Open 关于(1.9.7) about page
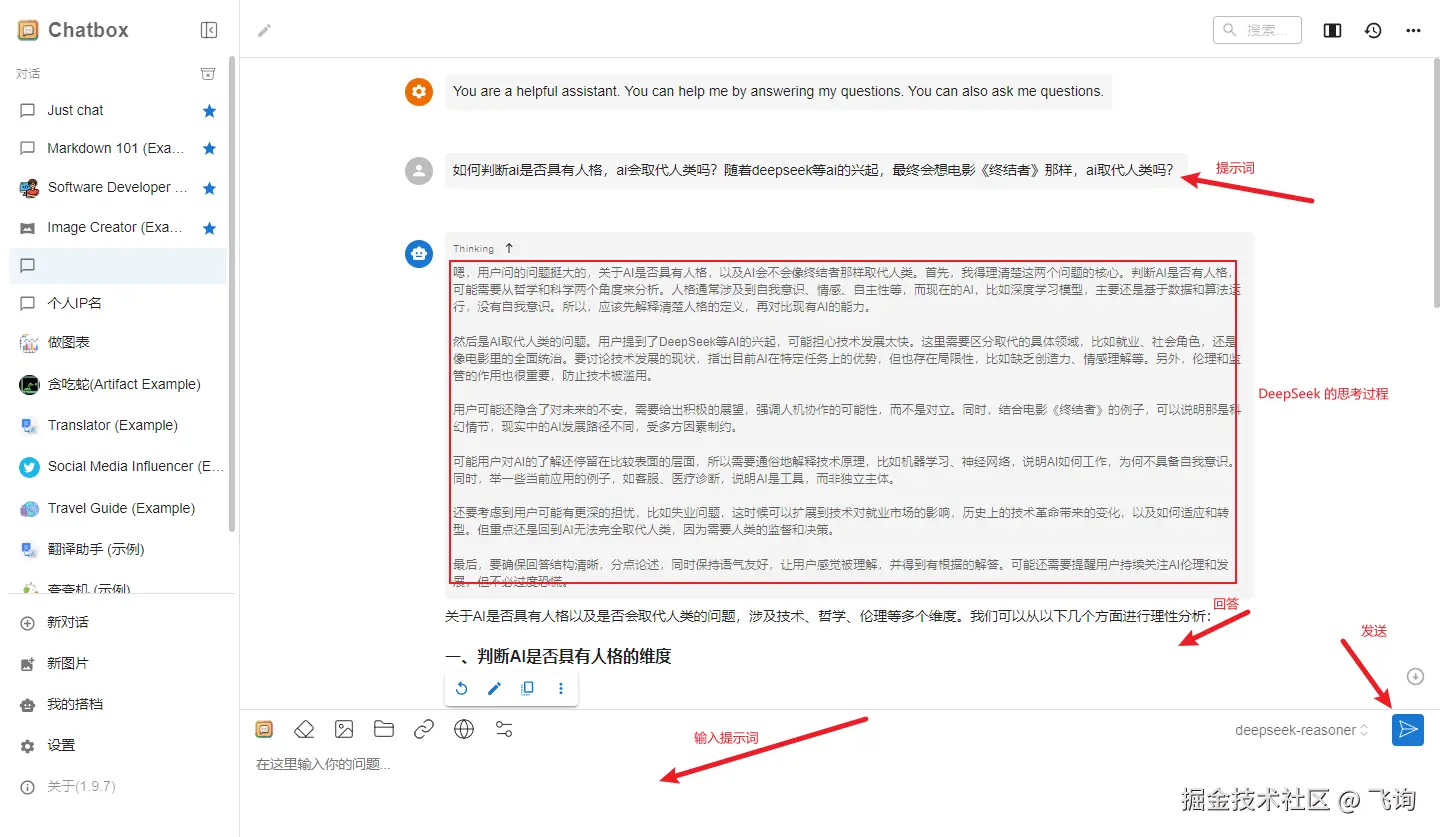Image resolution: width=1440 pixels, height=837 pixels. [x=118, y=786]
